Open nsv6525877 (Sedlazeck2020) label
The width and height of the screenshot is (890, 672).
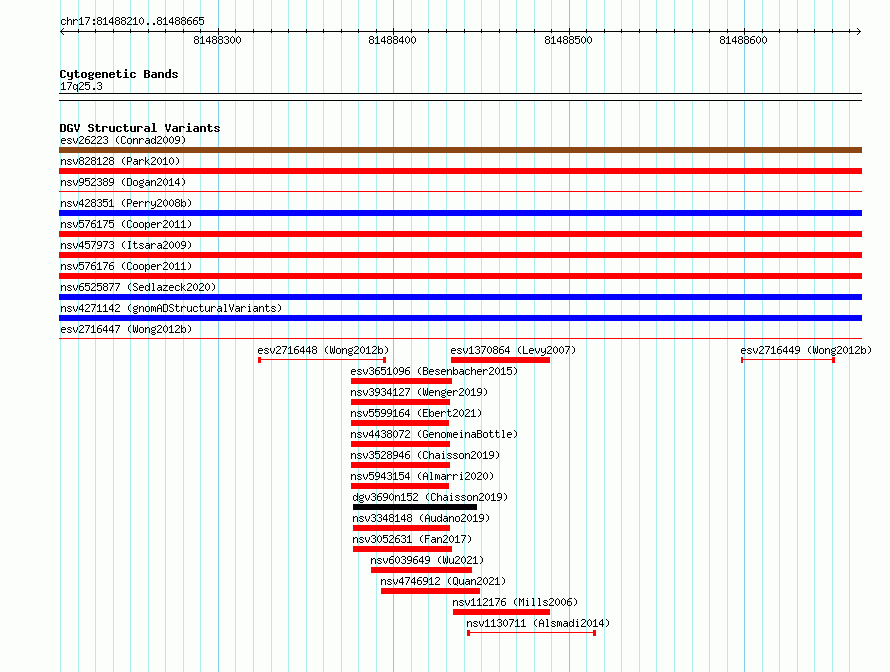click(x=138, y=287)
